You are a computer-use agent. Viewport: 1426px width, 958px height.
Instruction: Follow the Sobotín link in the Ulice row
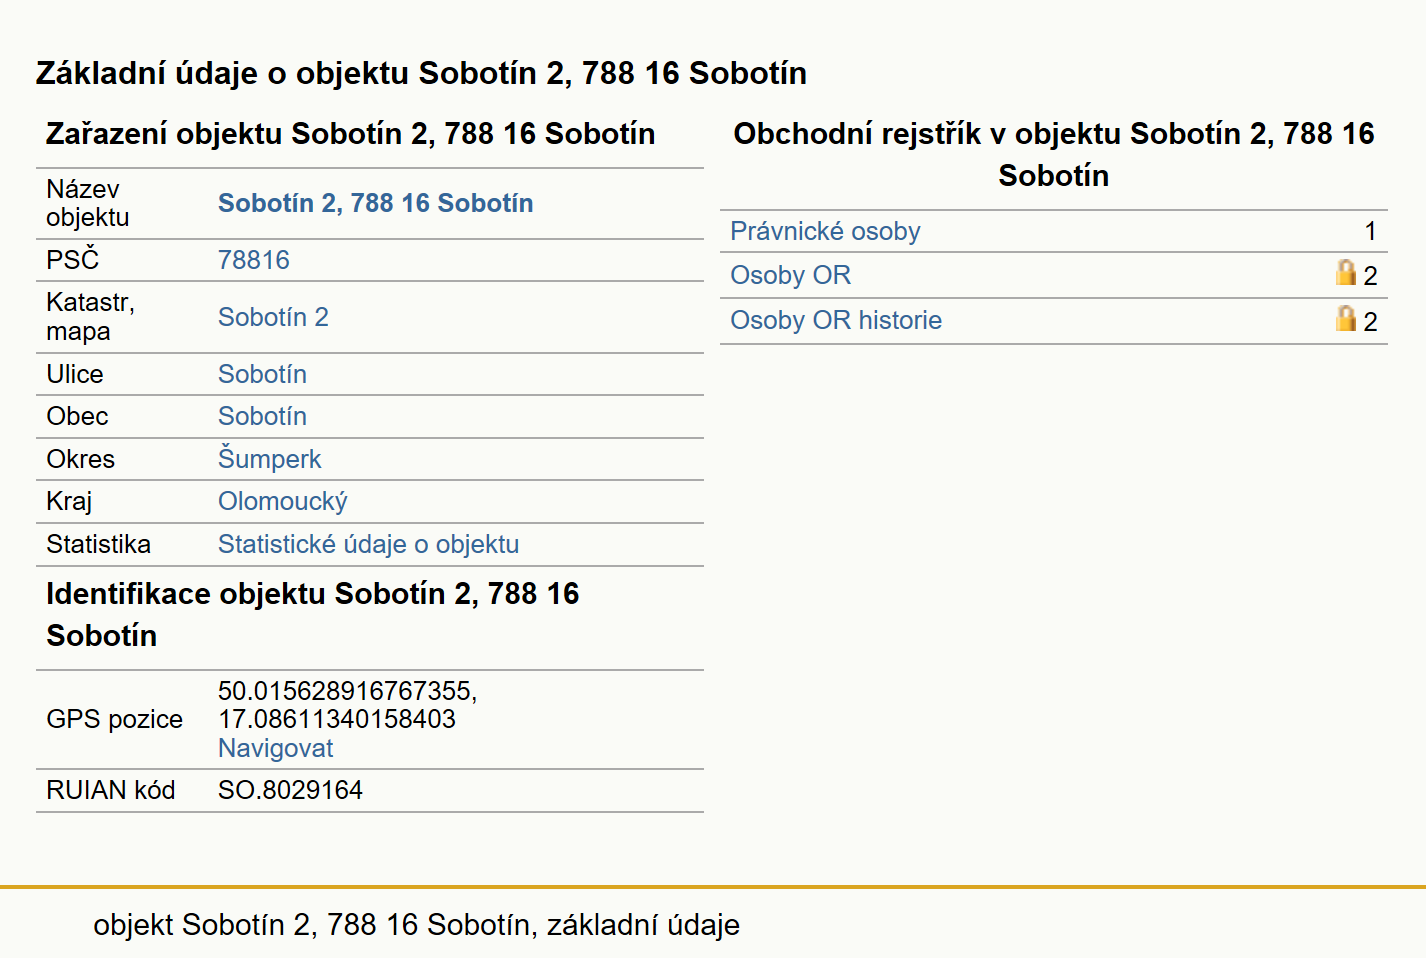262,374
